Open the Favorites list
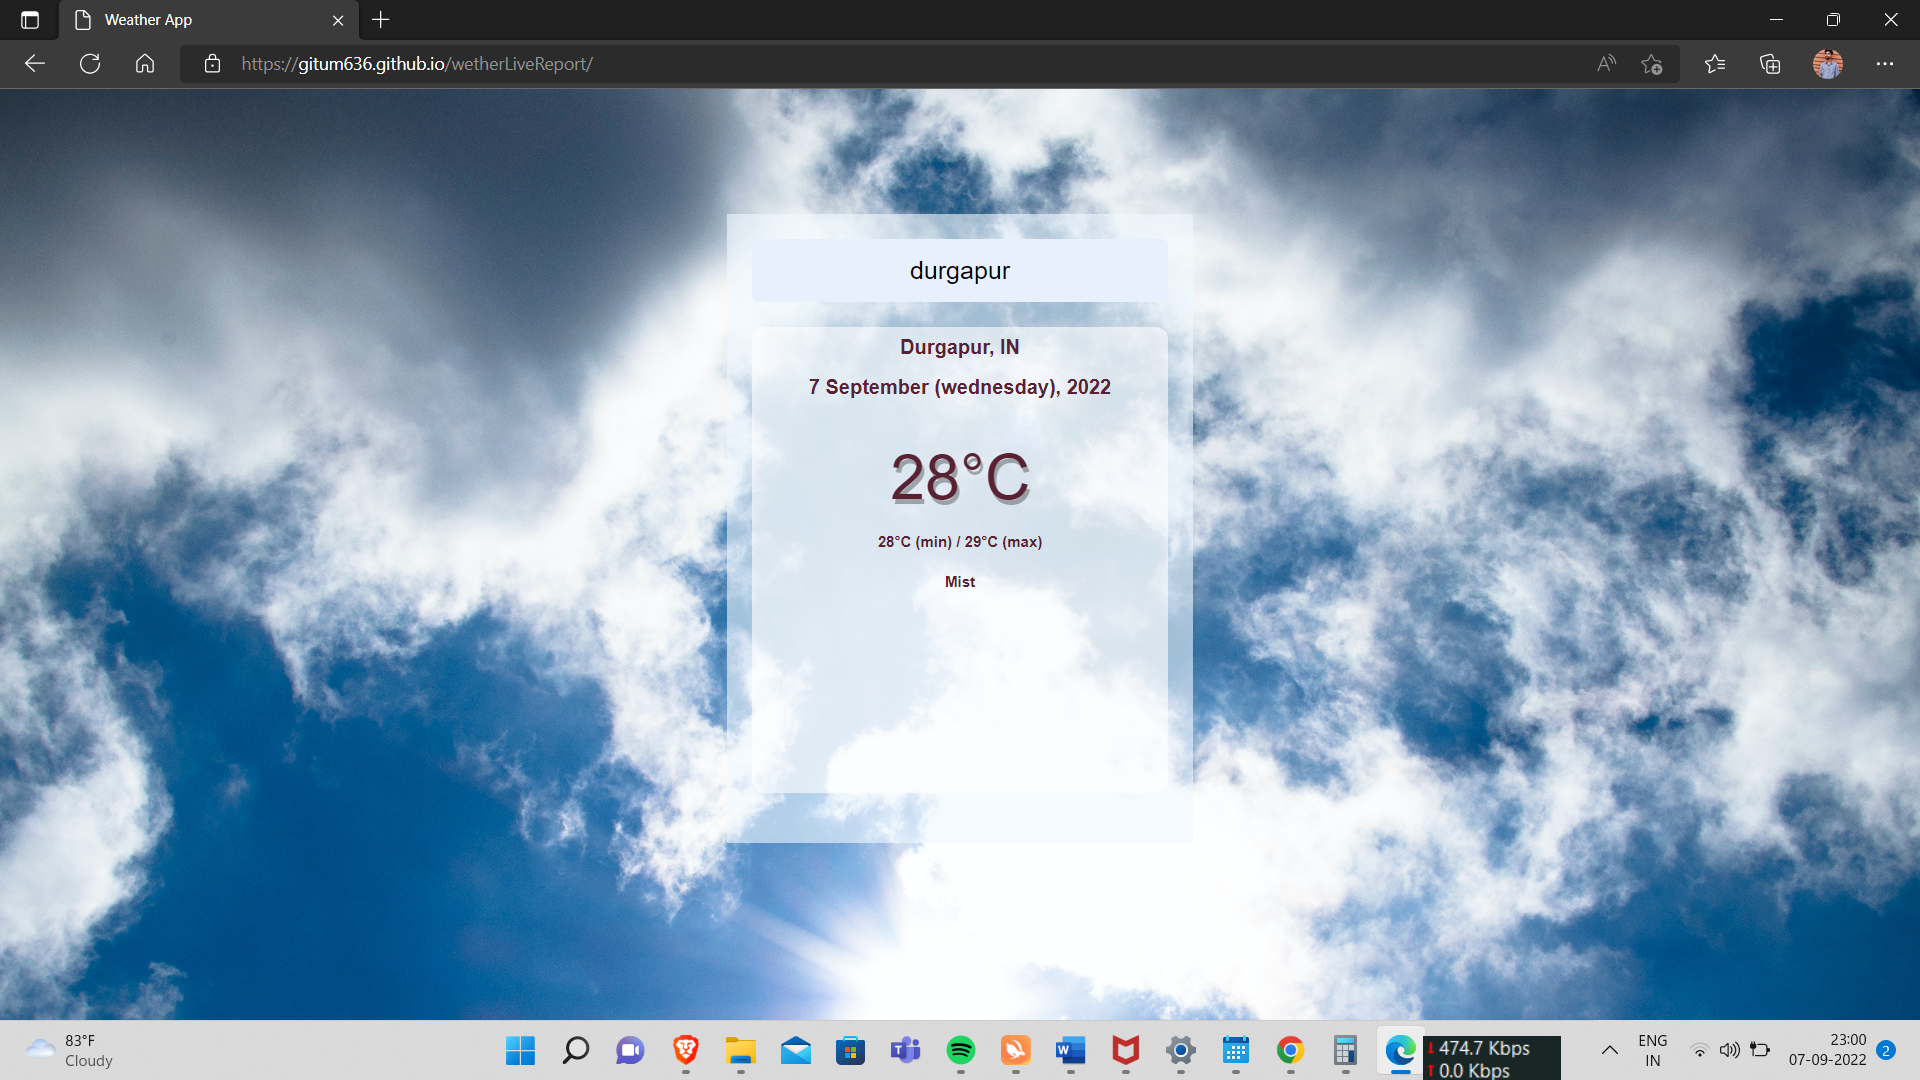 [1715, 64]
